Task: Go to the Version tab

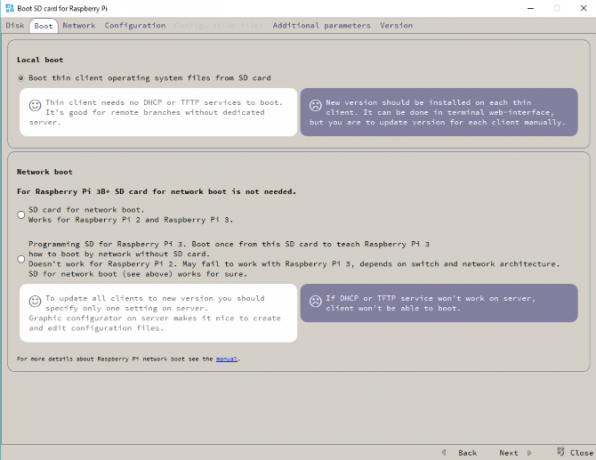Action: (x=396, y=25)
